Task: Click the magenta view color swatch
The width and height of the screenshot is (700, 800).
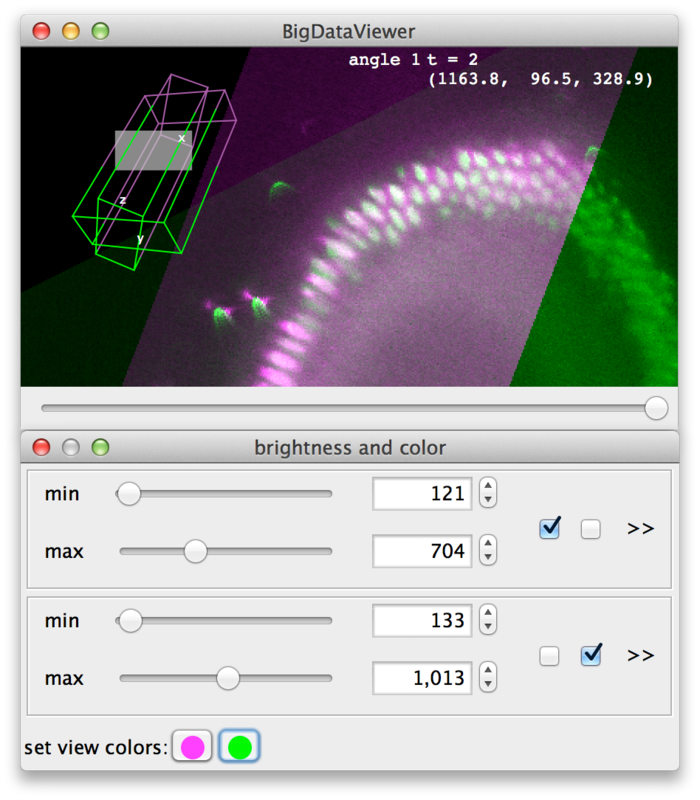Action: (192, 747)
